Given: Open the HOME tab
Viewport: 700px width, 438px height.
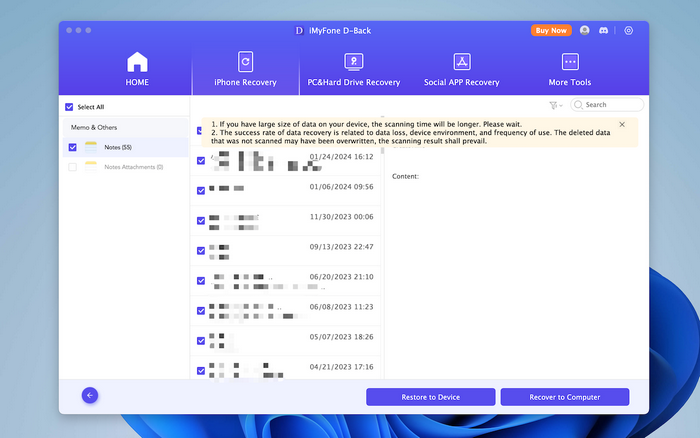Looking at the screenshot, I should point(137,69).
